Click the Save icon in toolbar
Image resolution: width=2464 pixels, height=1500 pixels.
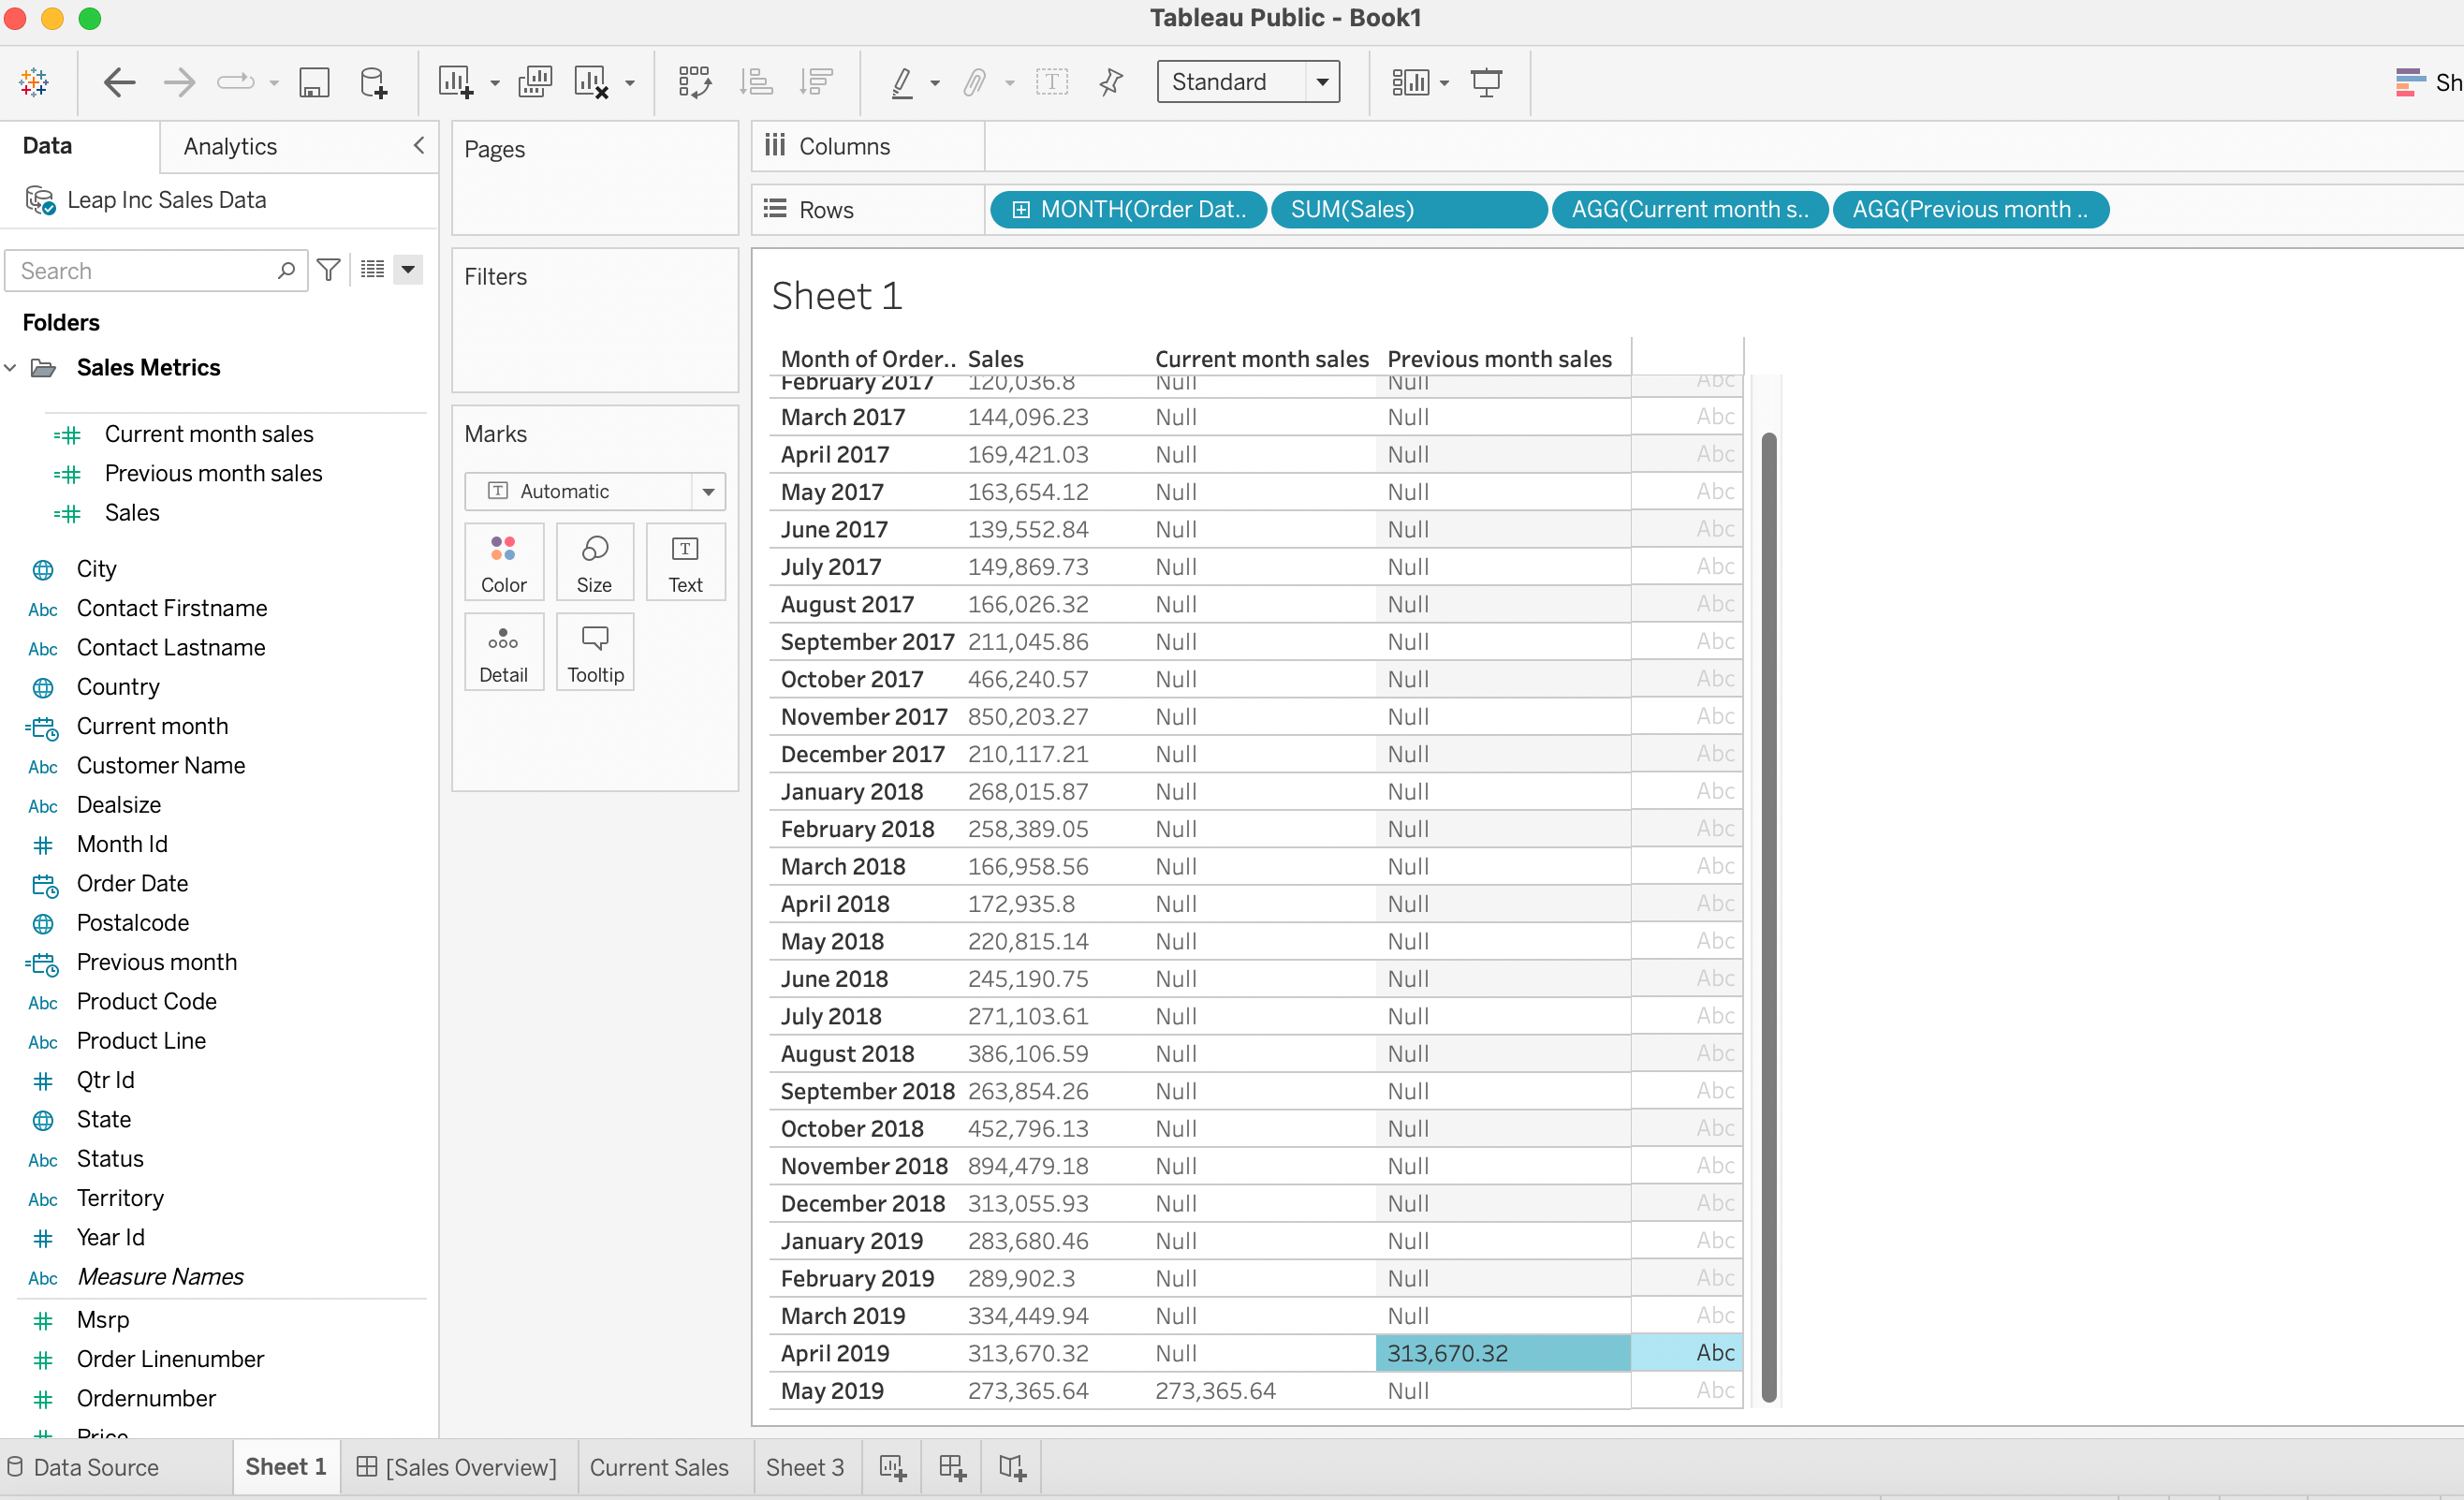click(x=314, y=82)
